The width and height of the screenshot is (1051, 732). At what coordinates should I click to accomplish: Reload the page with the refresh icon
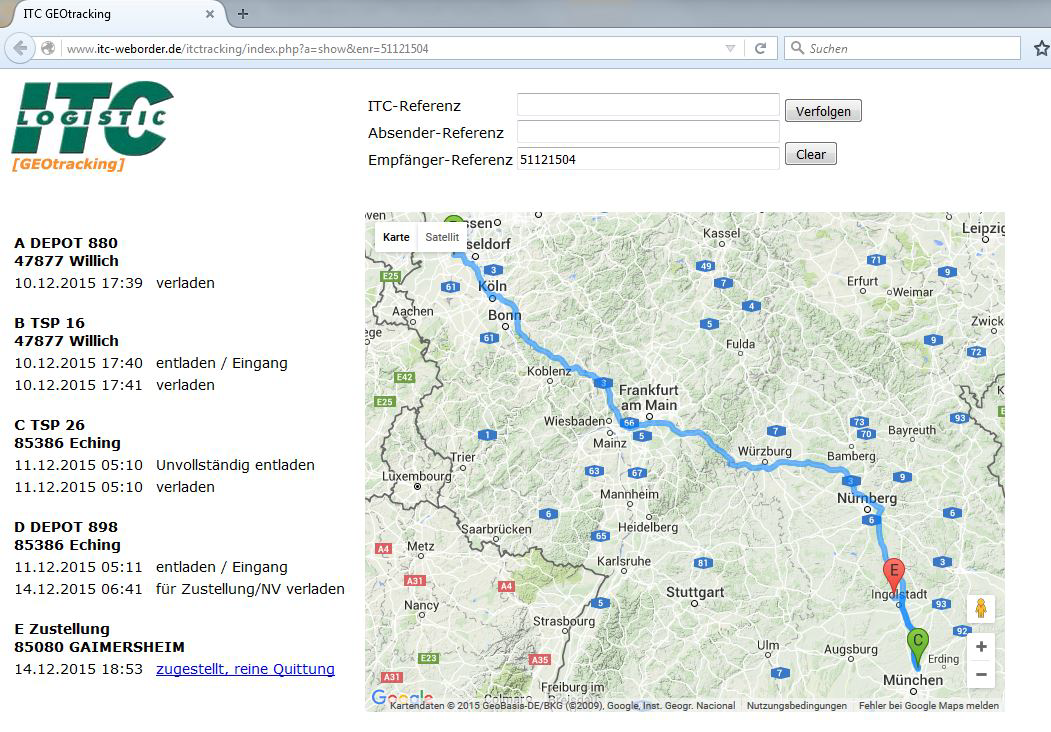pyautogui.click(x=760, y=48)
